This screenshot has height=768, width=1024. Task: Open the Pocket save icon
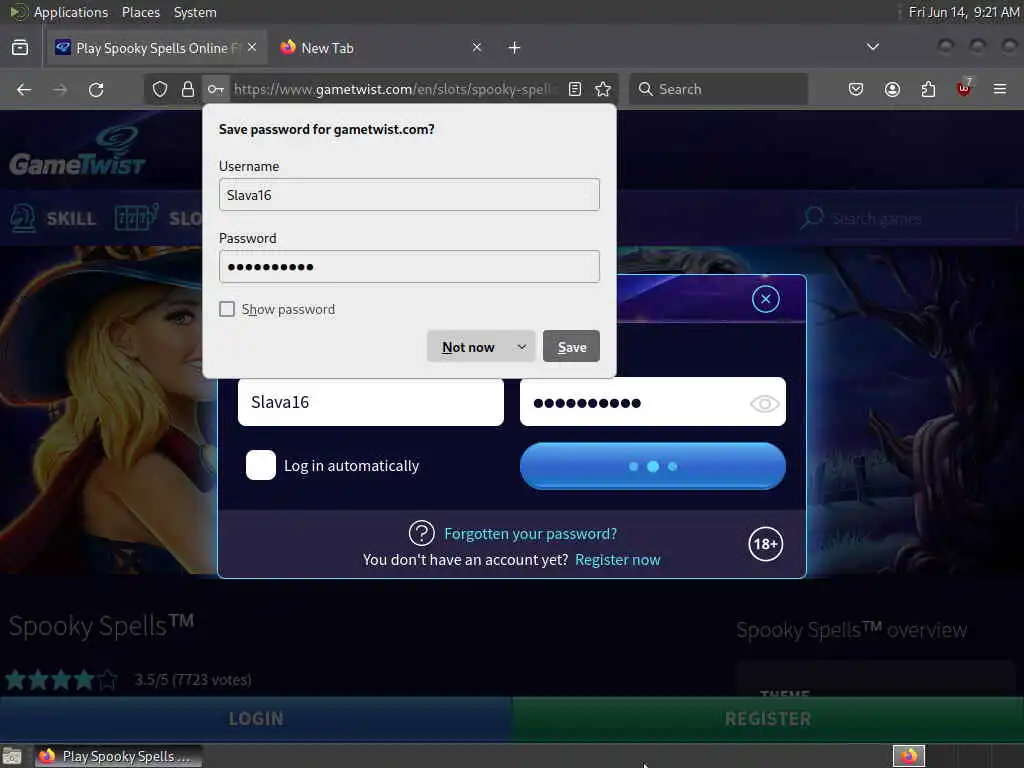(x=856, y=89)
